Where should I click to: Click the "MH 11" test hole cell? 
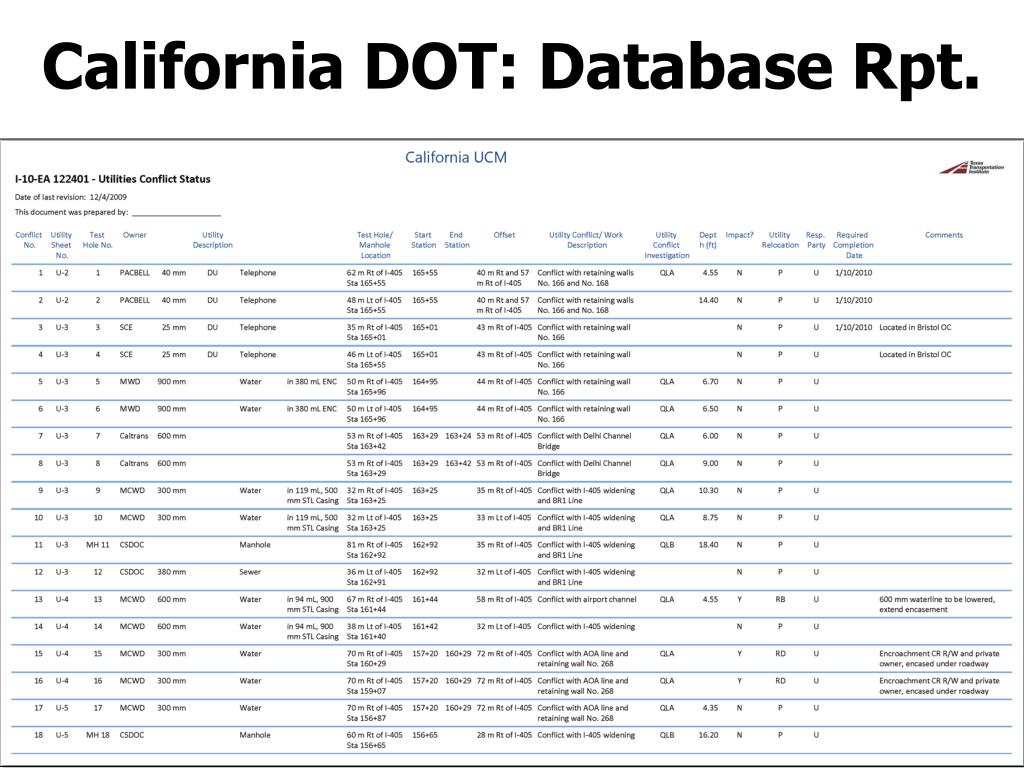[97, 545]
